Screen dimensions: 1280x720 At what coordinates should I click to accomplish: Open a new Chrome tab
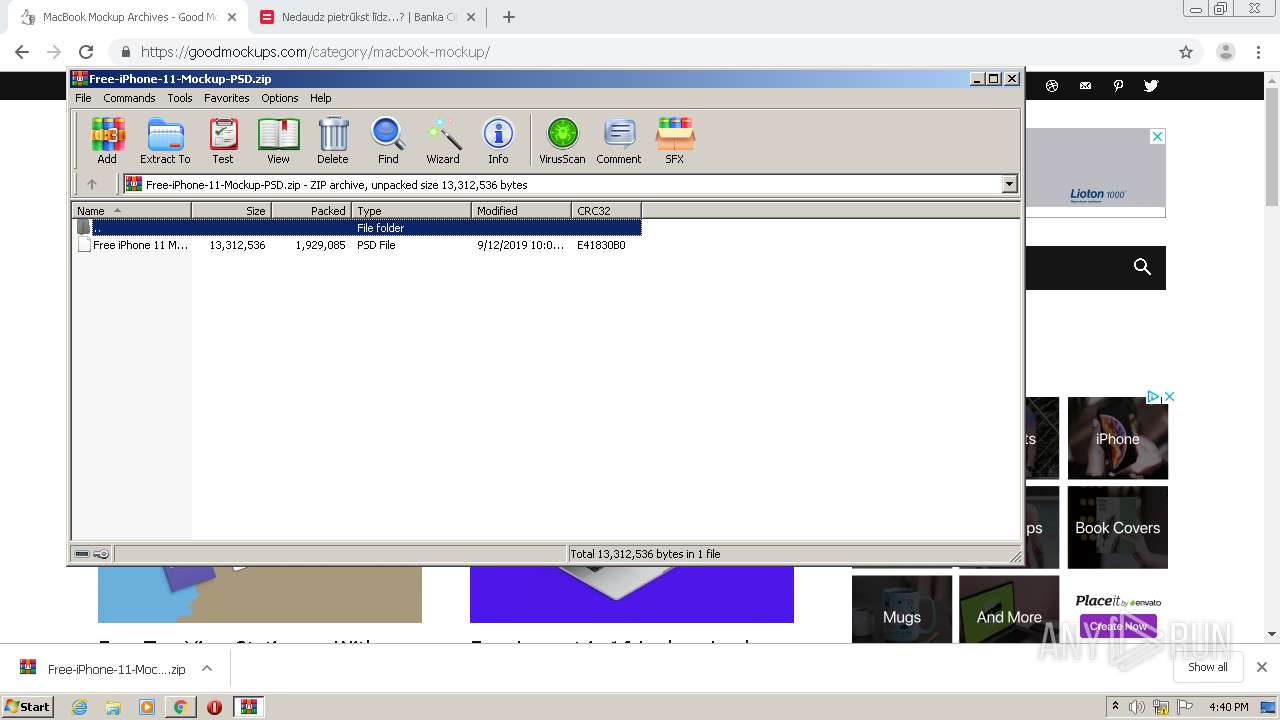coord(508,17)
